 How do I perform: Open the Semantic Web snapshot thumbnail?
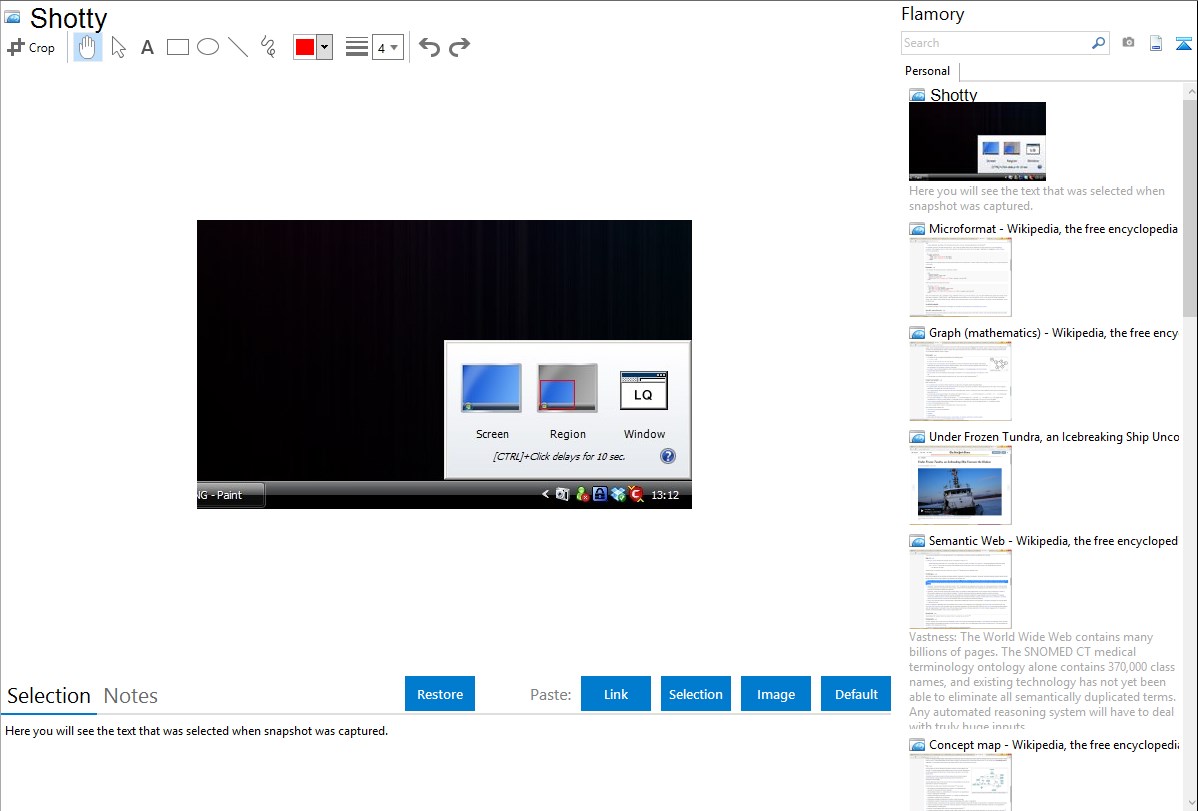tap(960, 588)
